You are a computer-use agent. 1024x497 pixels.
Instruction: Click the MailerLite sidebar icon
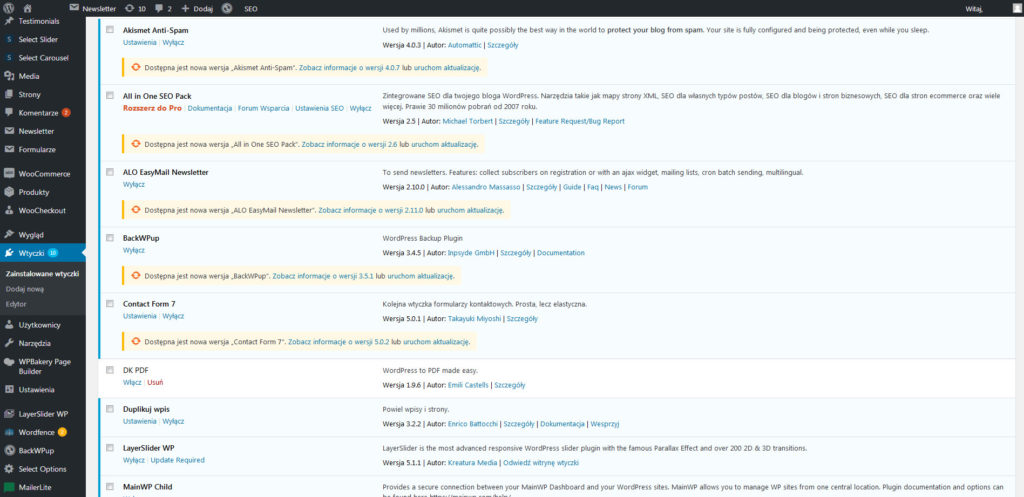8,487
